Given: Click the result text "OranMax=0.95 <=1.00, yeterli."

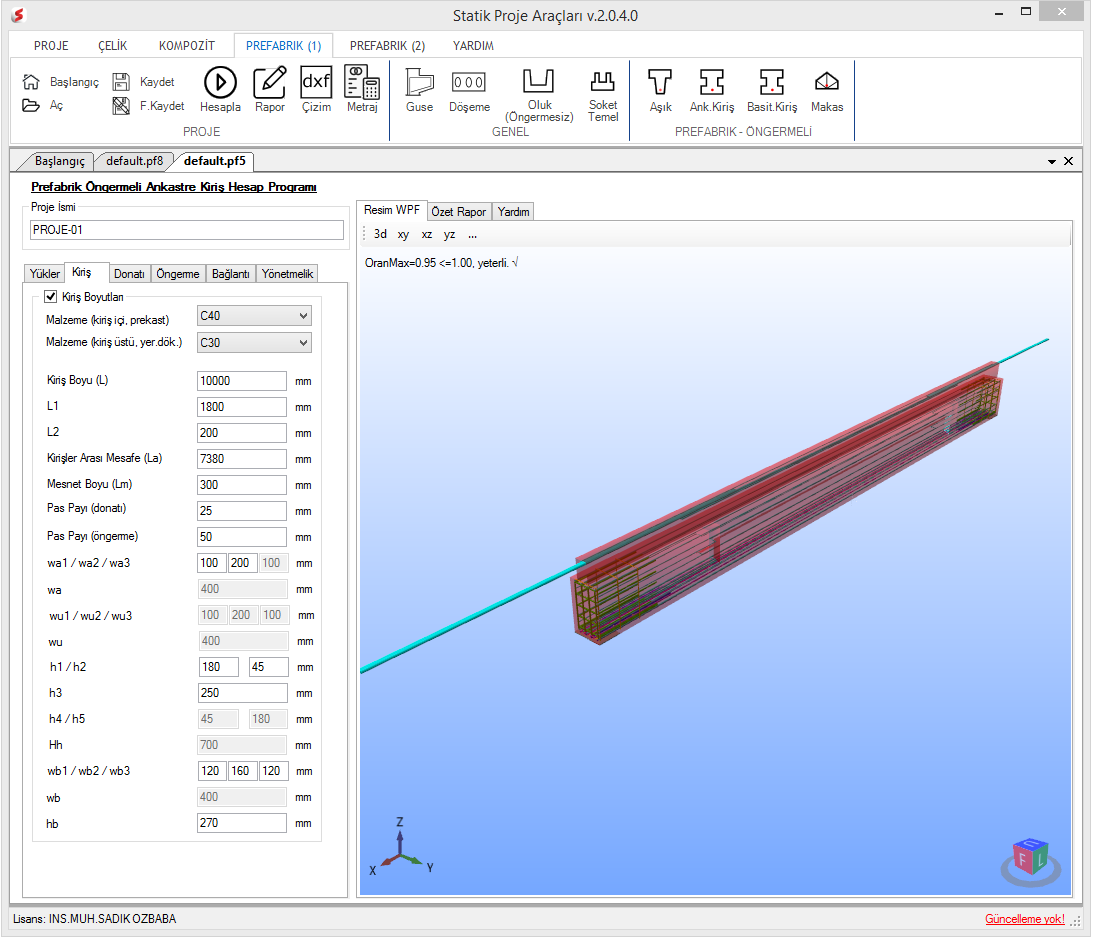Looking at the screenshot, I should tap(436, 263).
